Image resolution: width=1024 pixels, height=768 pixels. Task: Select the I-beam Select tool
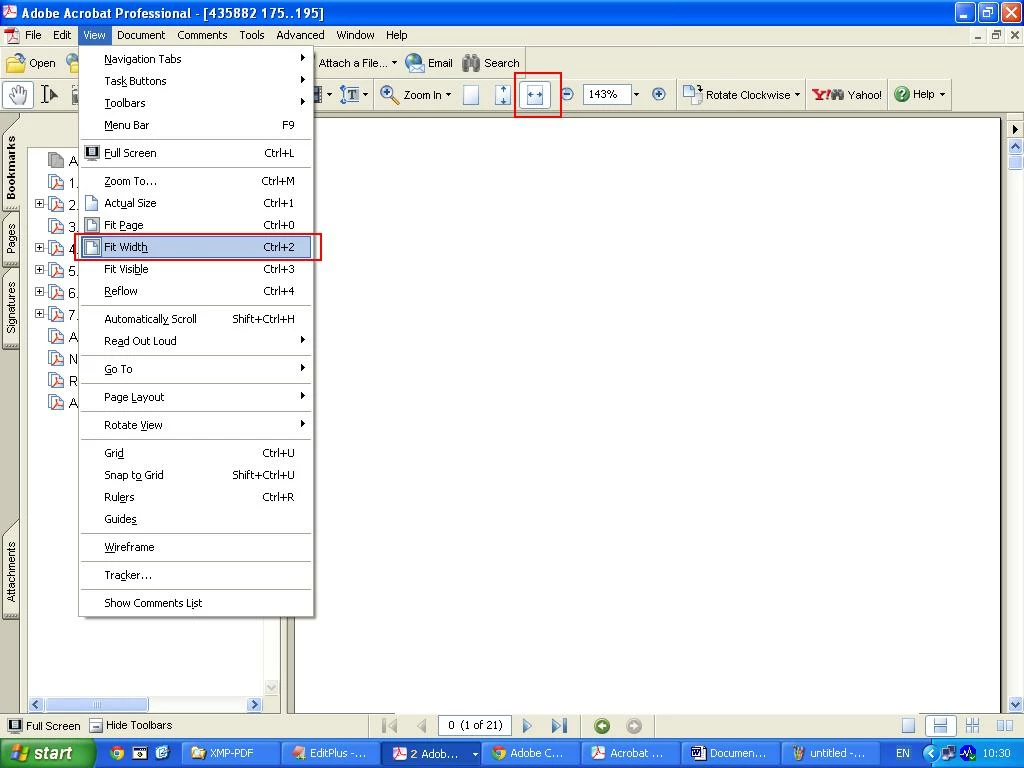49,95
